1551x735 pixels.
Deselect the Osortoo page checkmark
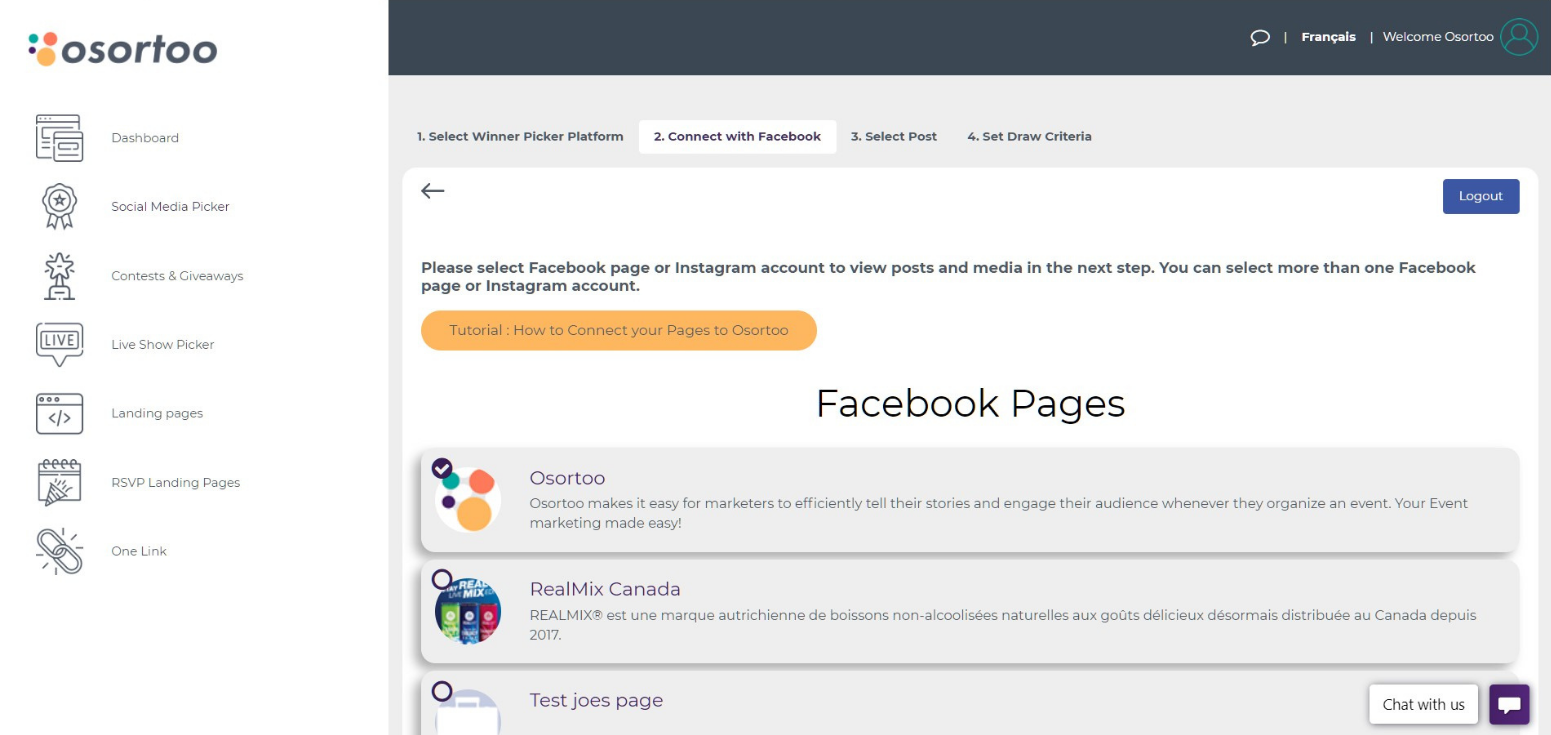point(442,468)
